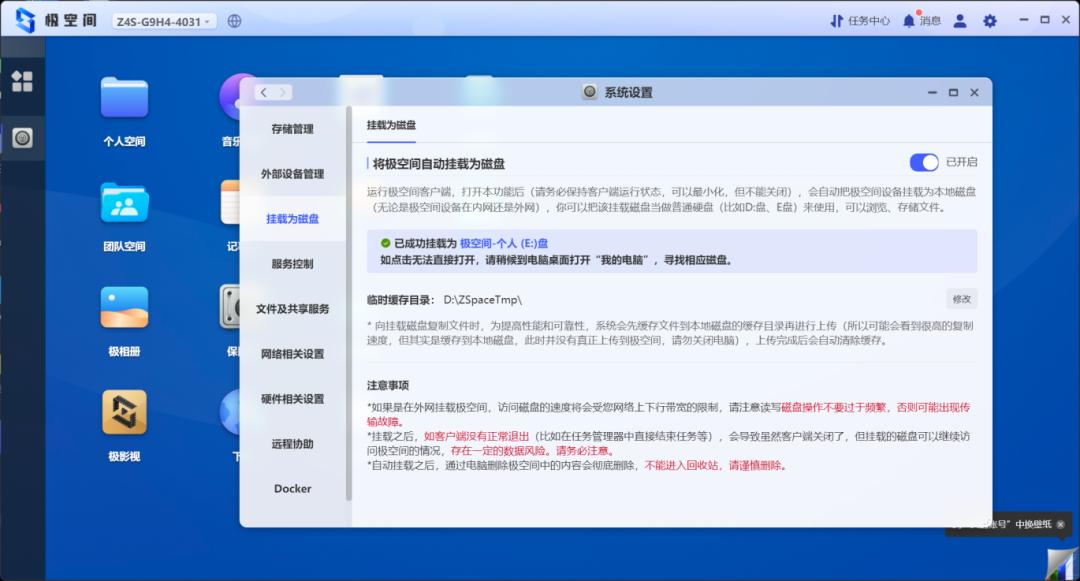Click the 极空间 logo at top left
1080x581 pixels.
[25, 21]
